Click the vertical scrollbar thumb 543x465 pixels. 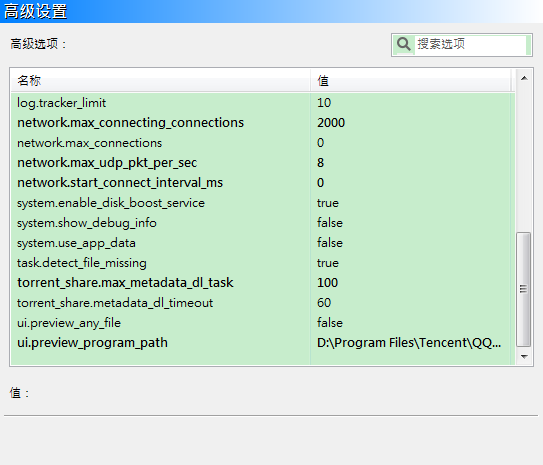524,289
